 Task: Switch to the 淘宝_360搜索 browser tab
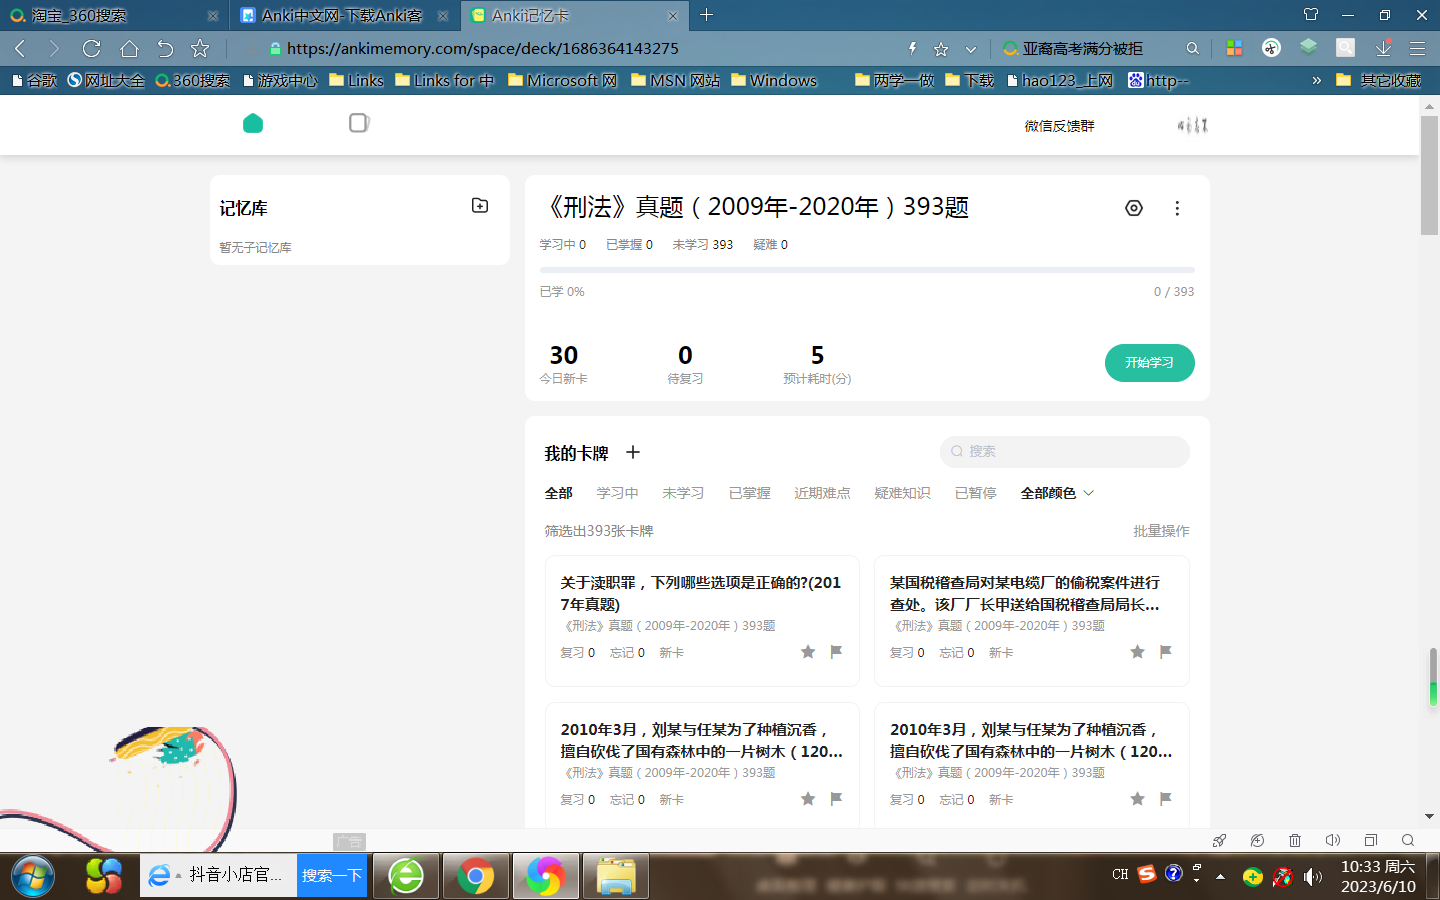pyautogui.click(x=114, y=15)
